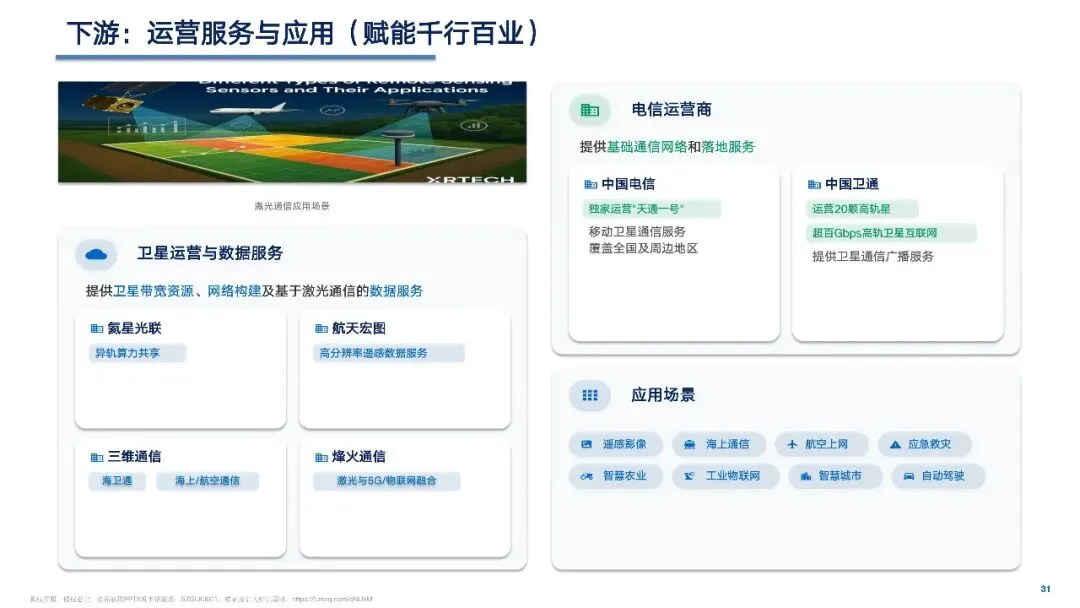Click the text 提供卫星通信广播服务
The image size is (1080, 608).
[x=873, y=257]
